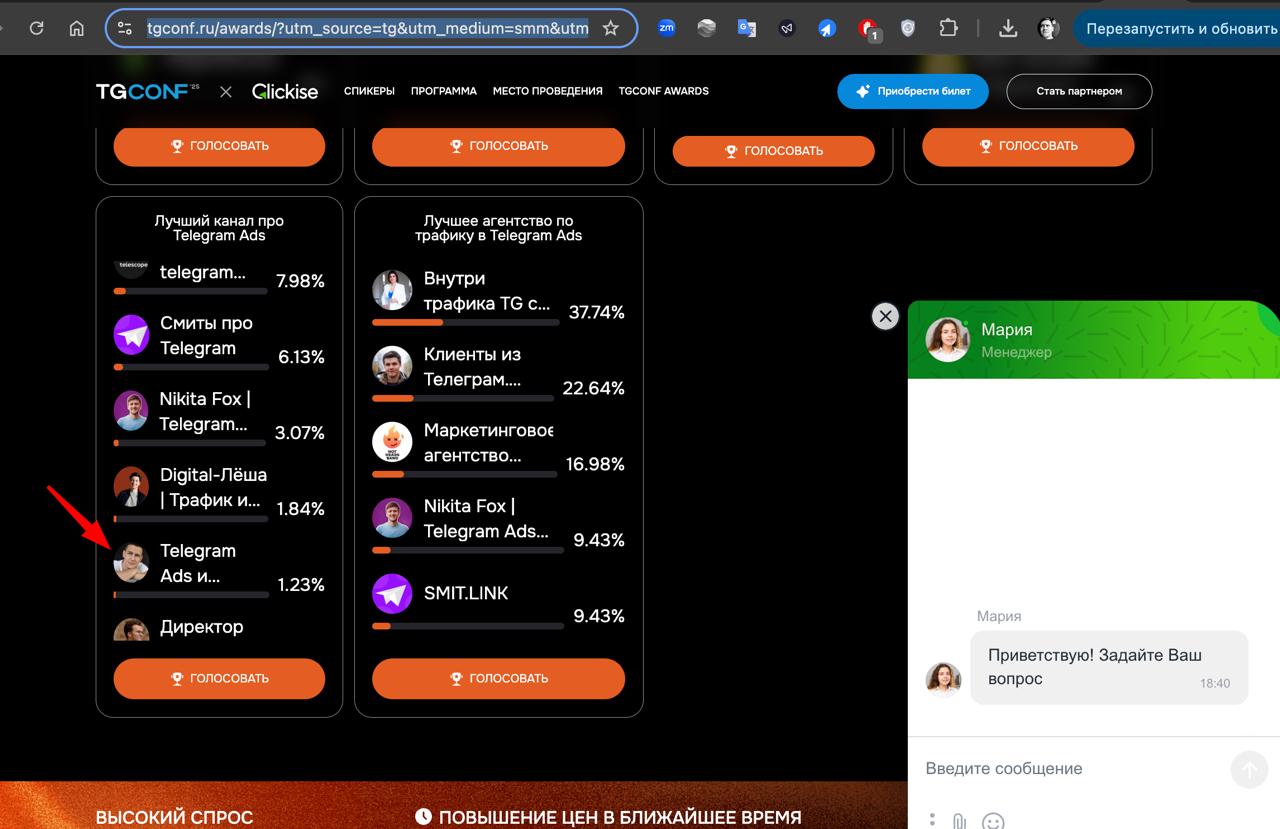Open МЕСТО ПРОВЕДЕНИЯ in the navigation
The width and height of the screenshot is (1280, 829).
[x=547, y=91]
